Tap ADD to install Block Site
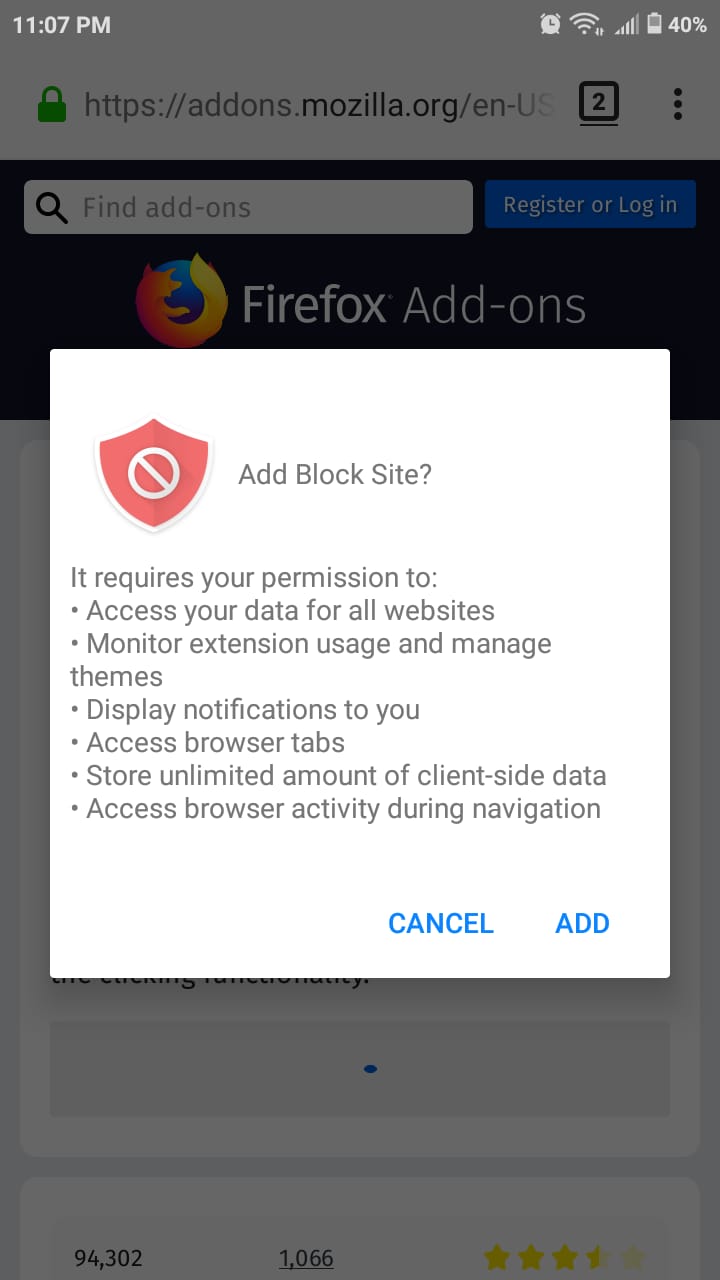Image resolution: width=720 pixels, height=1280 pixels. pos(582,923)
